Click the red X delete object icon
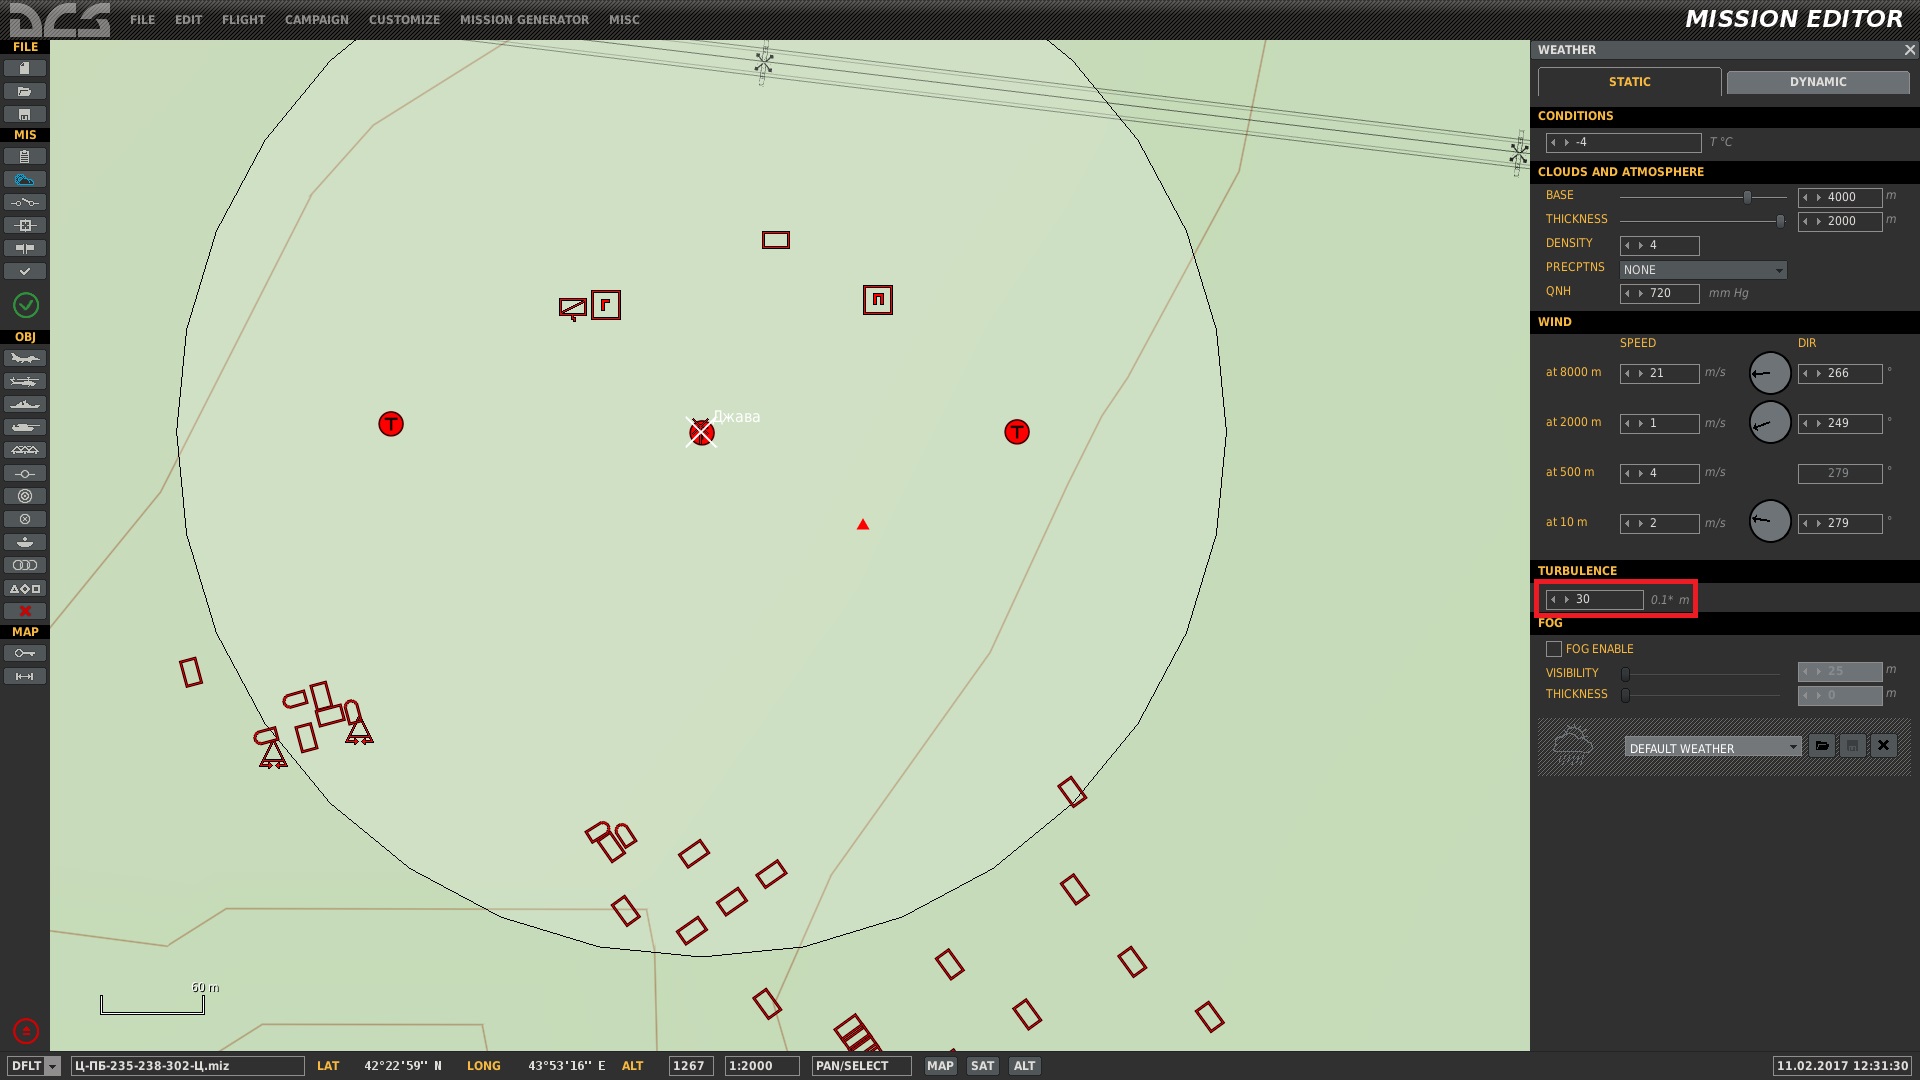Screen dimensions: 1920x1080 (x=25, y=611)
